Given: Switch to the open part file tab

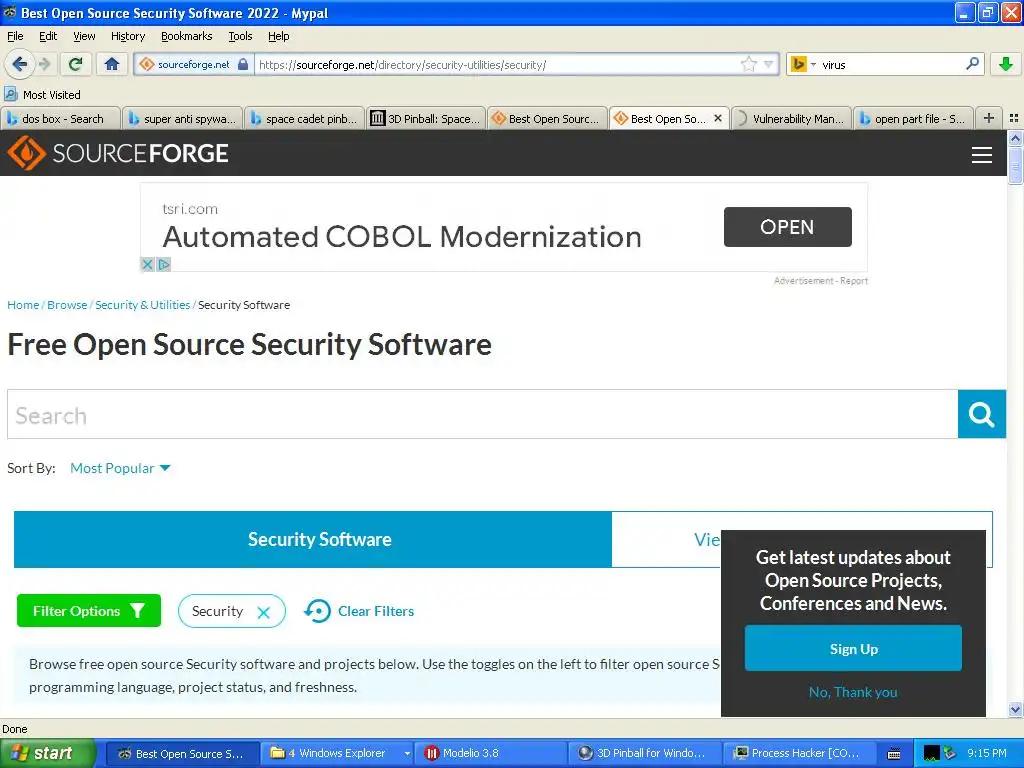Looking at the screenshot, I should (x=913, y=118).
